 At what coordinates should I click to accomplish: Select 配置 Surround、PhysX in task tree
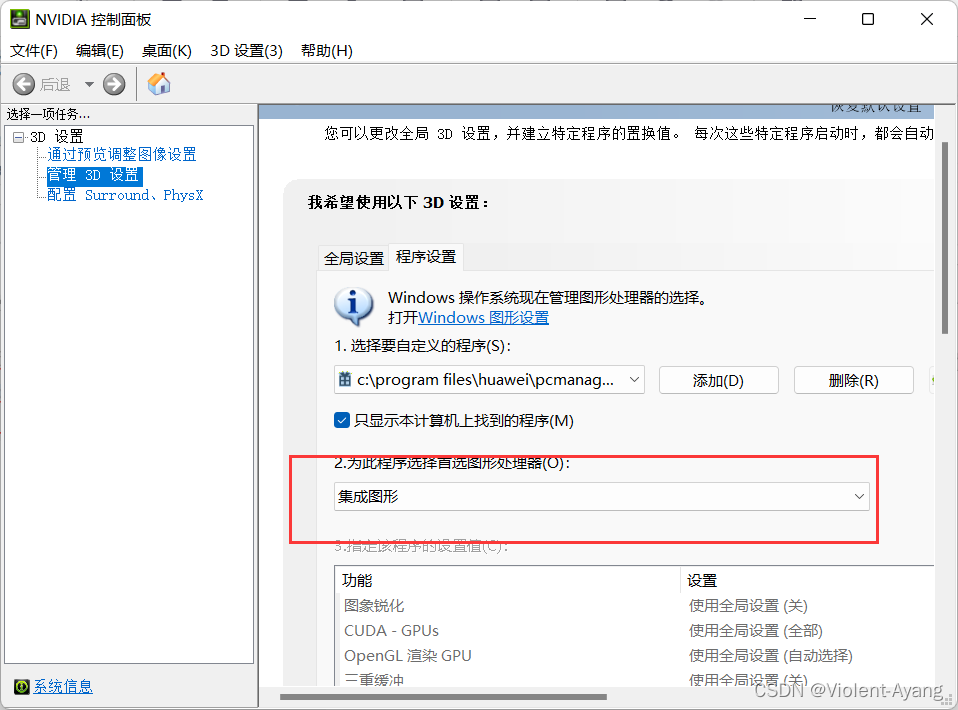125,195
